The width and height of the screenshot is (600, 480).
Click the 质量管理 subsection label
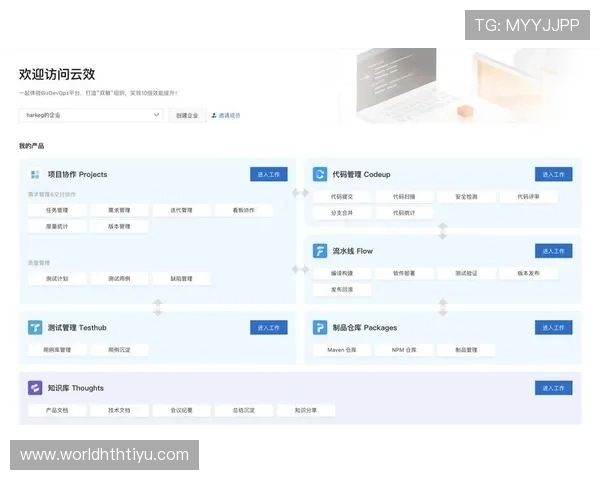coord(39,263)
